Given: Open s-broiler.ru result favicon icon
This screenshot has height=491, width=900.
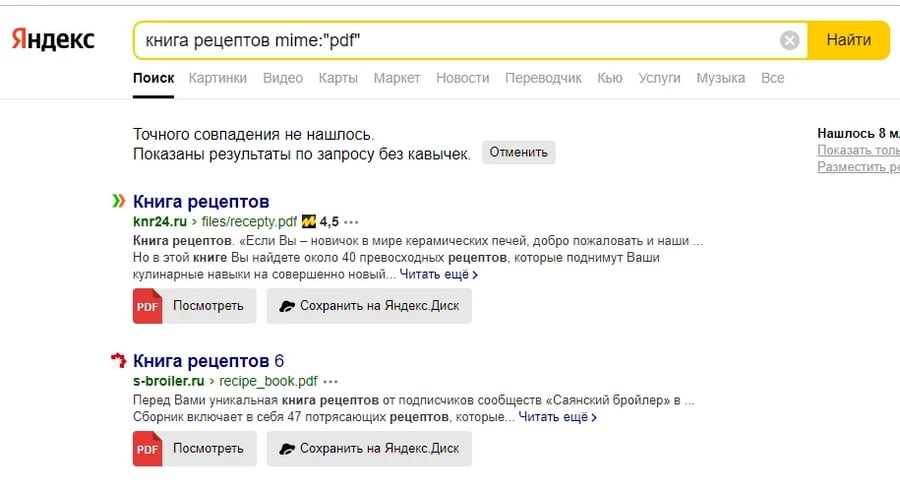Looking at the screenshot, I should coord(118,360).
